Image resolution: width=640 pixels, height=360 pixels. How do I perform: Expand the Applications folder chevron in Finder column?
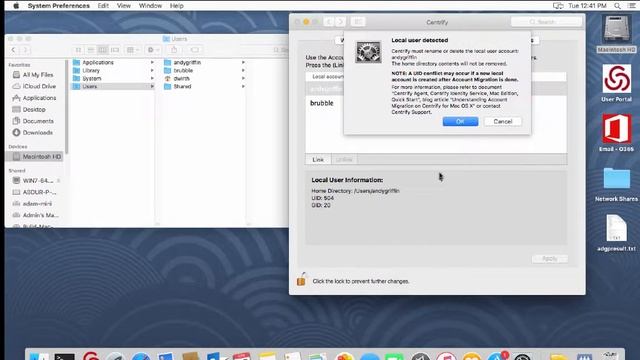[x=152, y=62]
